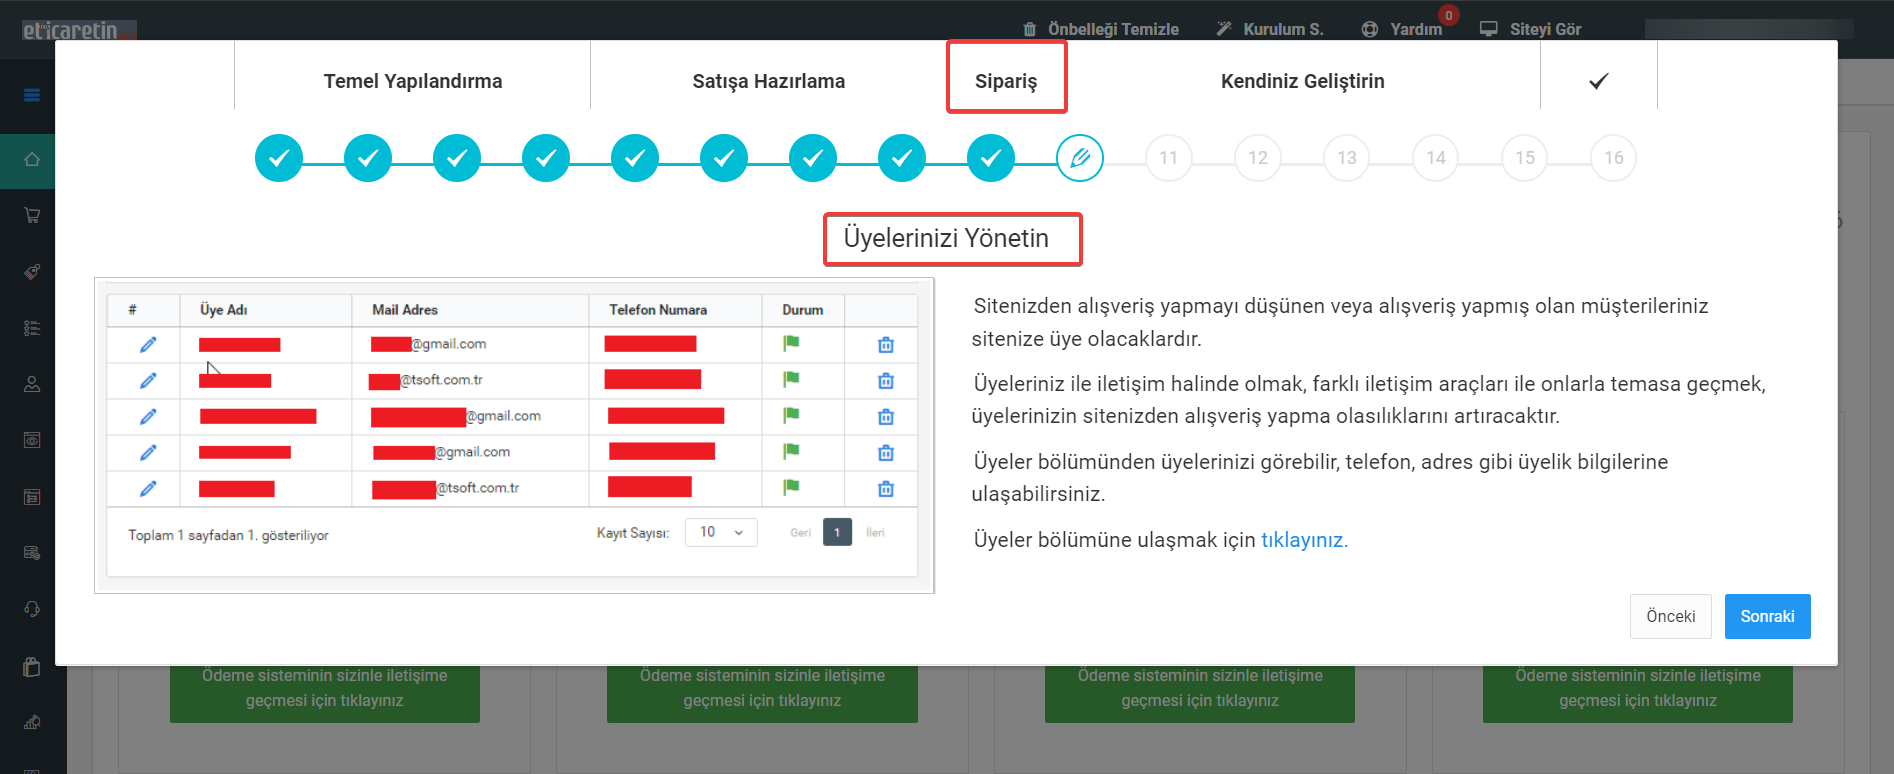This screenshot has height=774, width=1894.
Task: Click the magic wand icon beside Kurulum S.
Action: click(x=1224, y=29)
